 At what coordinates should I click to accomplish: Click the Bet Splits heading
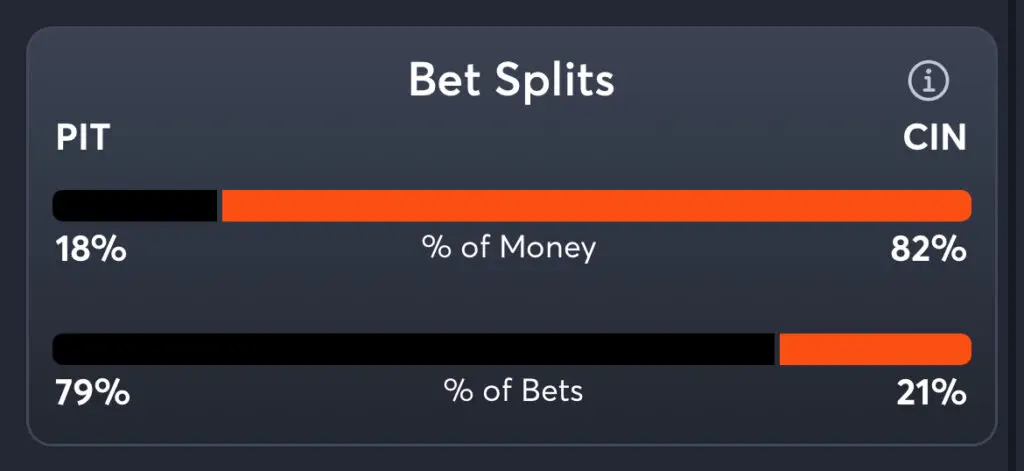click(x=511, y=82)
